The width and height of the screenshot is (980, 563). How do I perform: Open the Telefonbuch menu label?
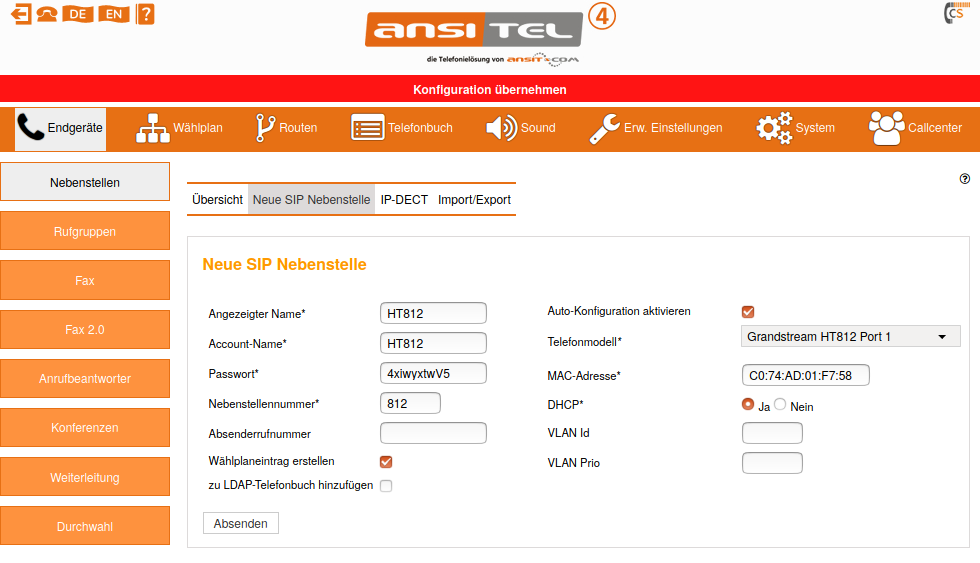420,128
